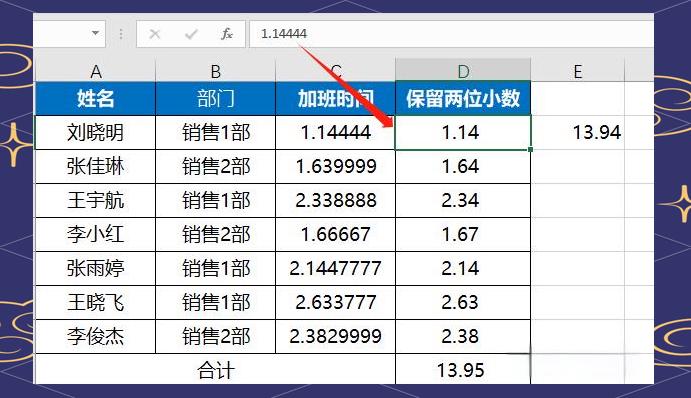
Task: Click the 保留两位小数 header cell
Action: coord(463,98)
